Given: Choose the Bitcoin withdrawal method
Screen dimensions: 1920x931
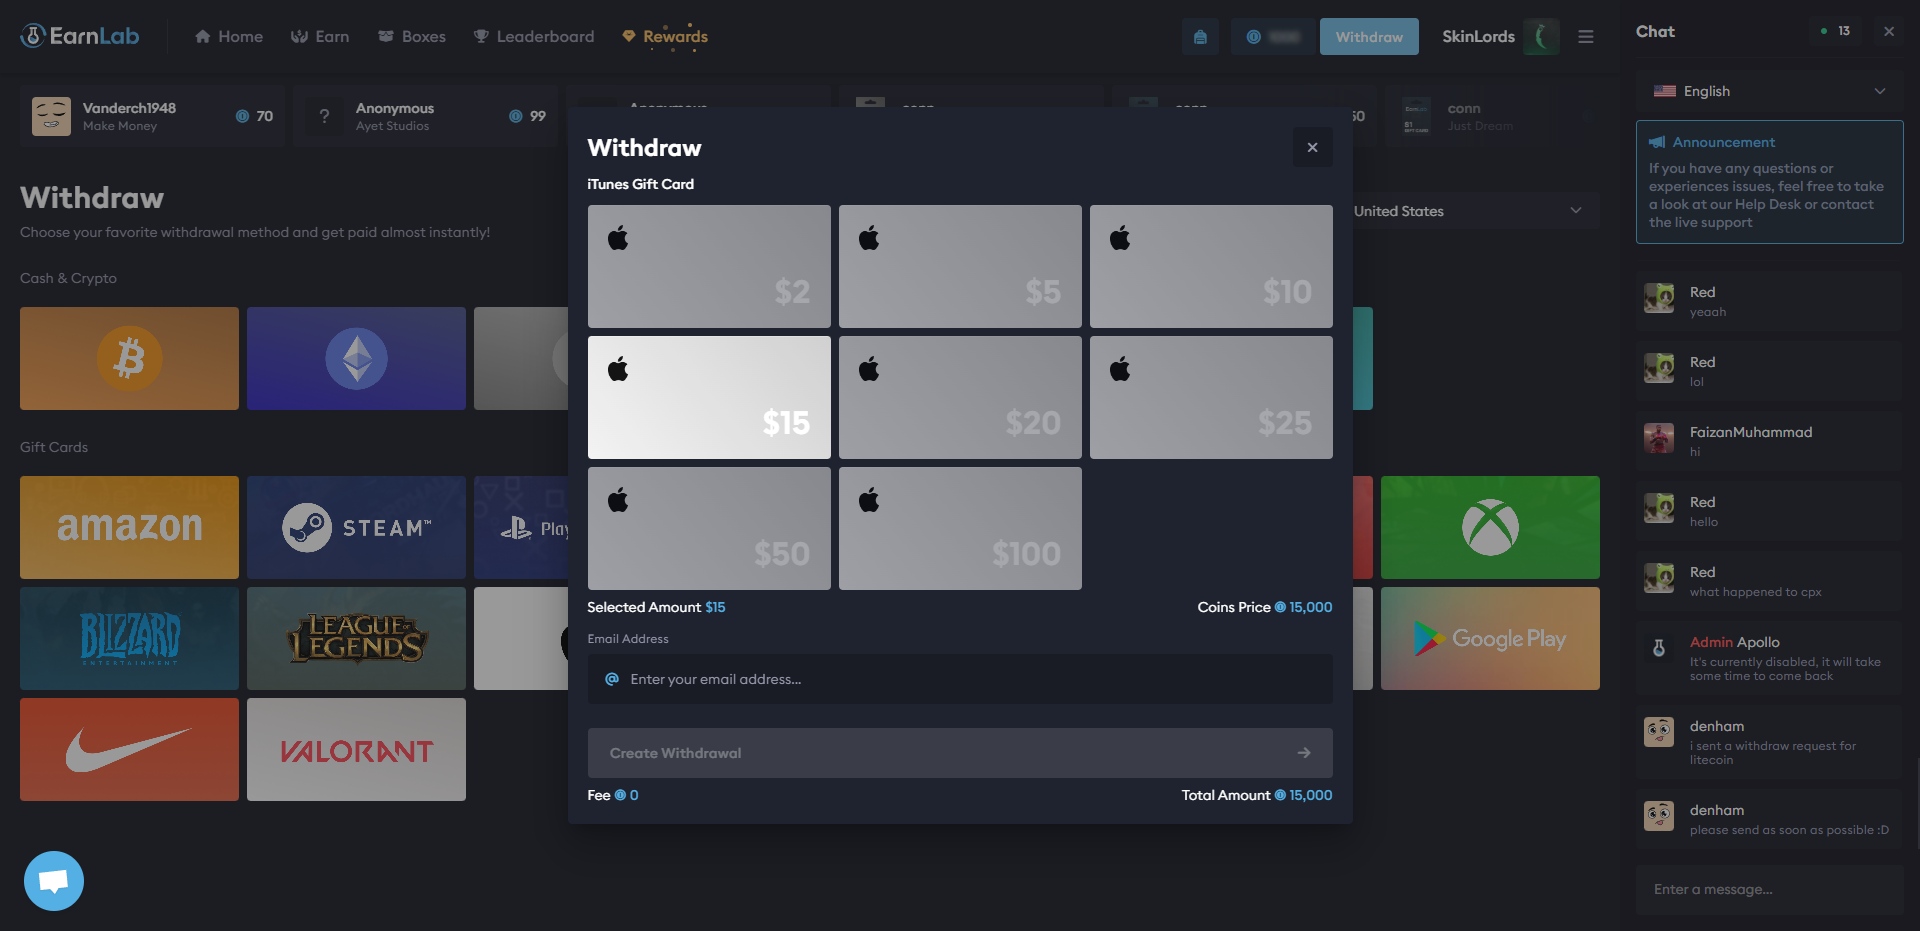Looking at the screenshot, I should coord(129,358).
